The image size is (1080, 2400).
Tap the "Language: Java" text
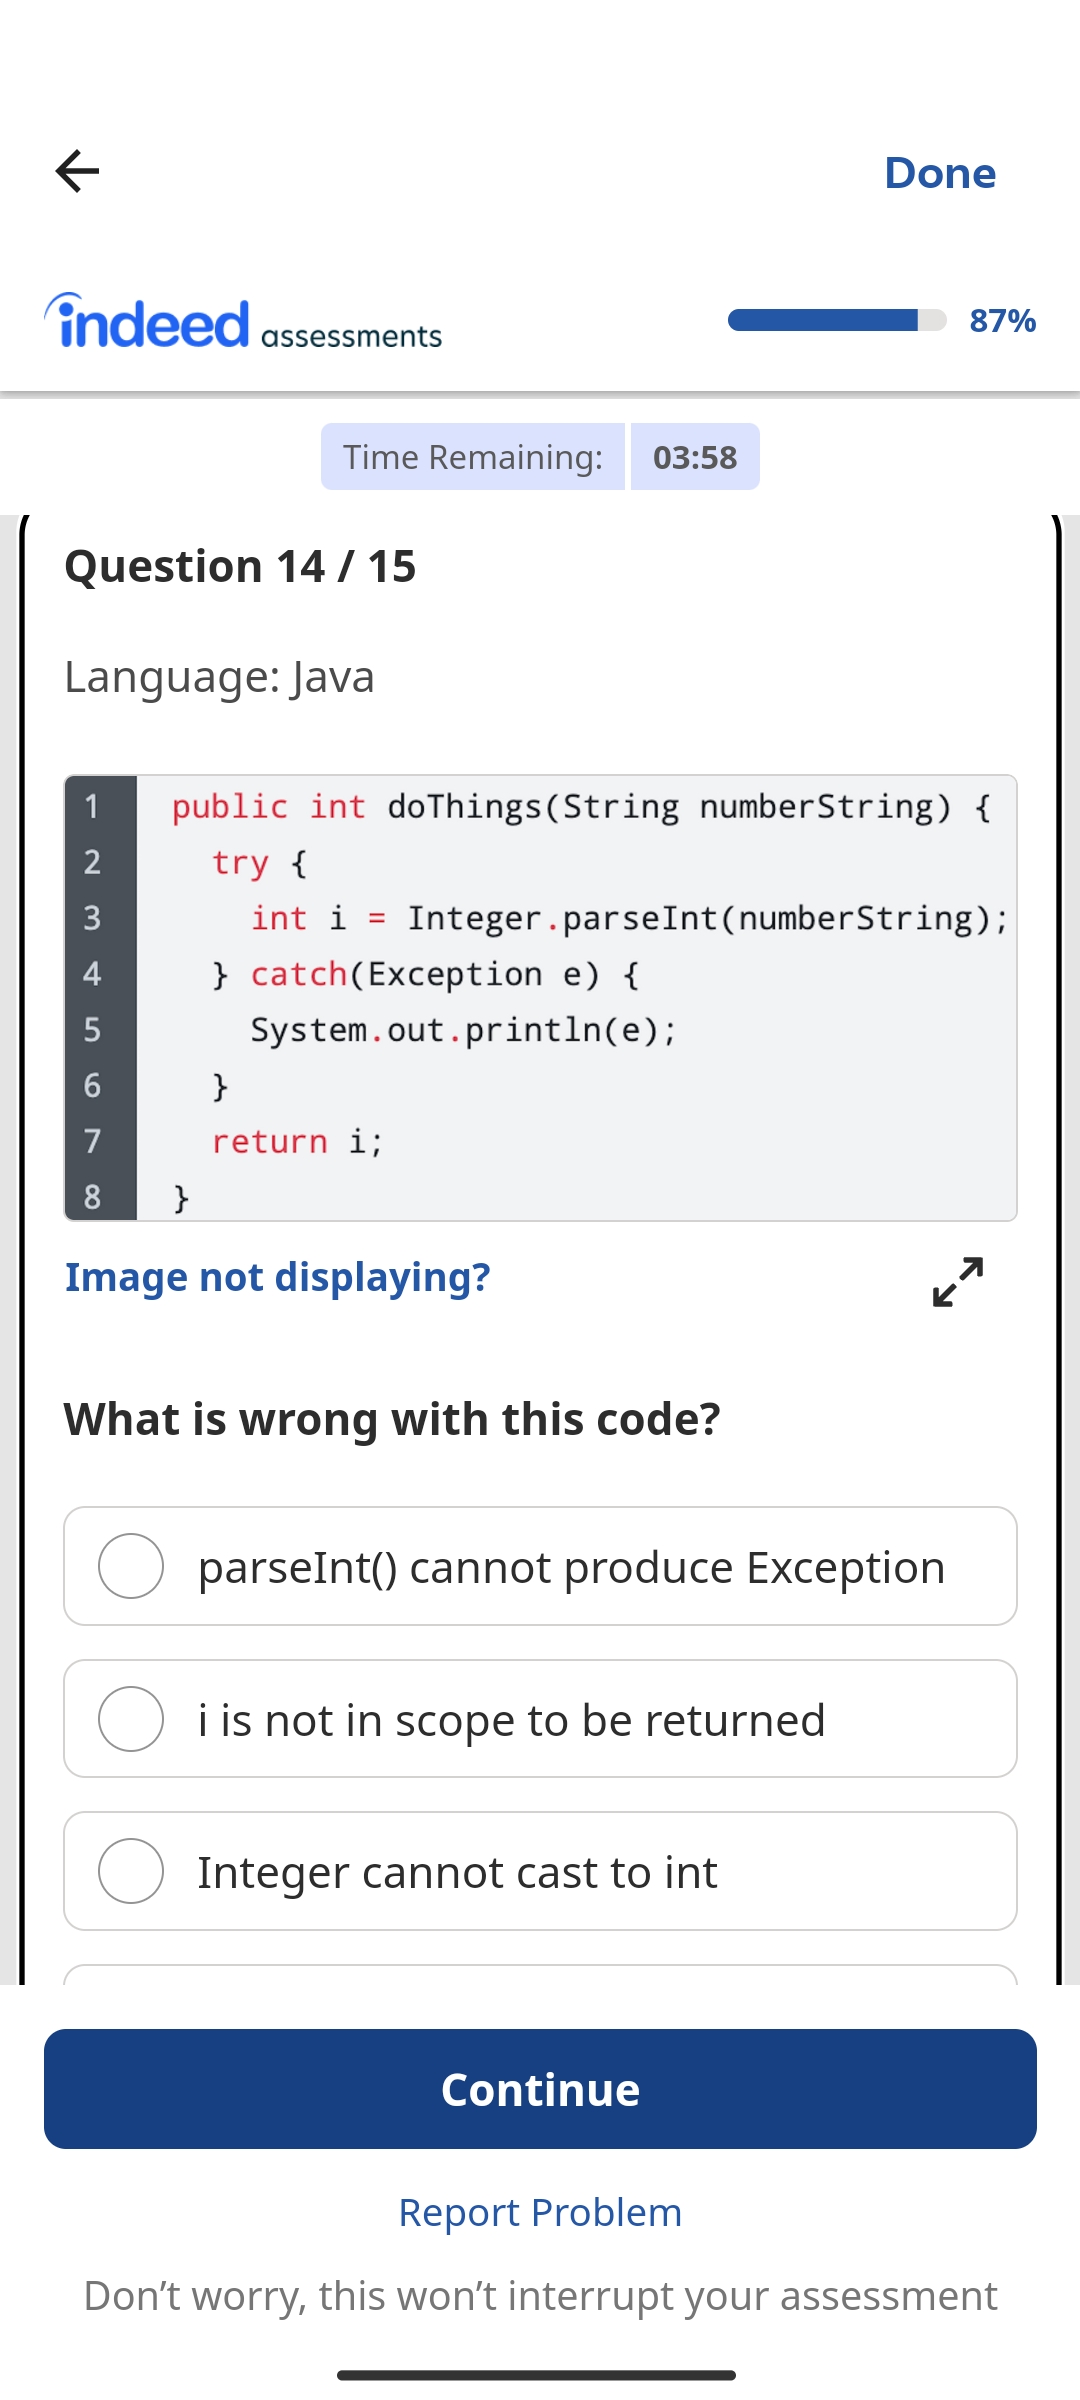[x=219, y=677]
